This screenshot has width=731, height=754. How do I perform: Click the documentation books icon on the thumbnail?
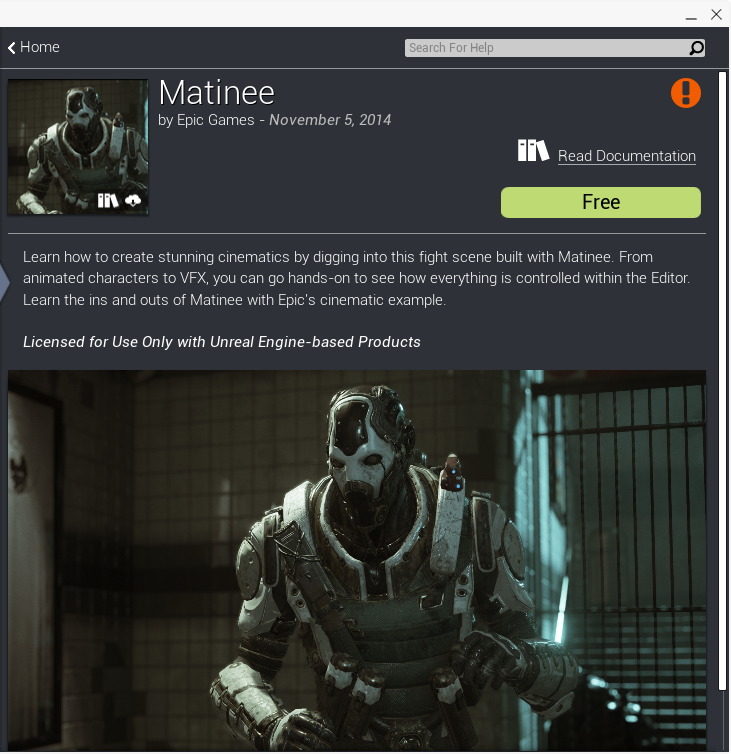tap(108, 201)
